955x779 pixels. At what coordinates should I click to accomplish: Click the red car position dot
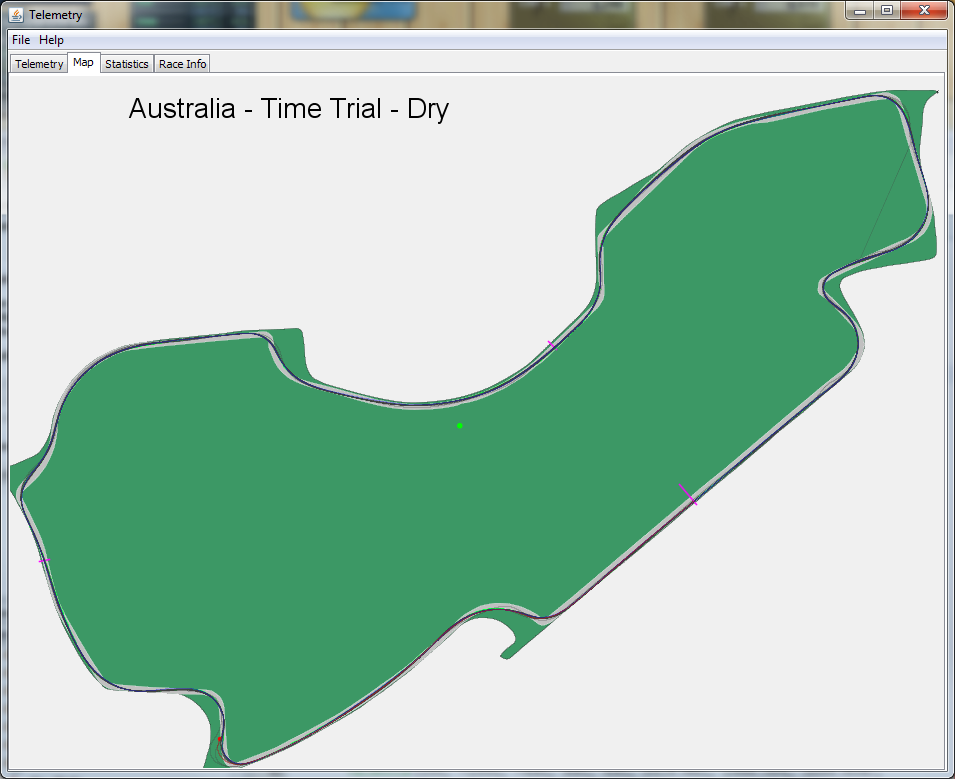pos(220,739)
